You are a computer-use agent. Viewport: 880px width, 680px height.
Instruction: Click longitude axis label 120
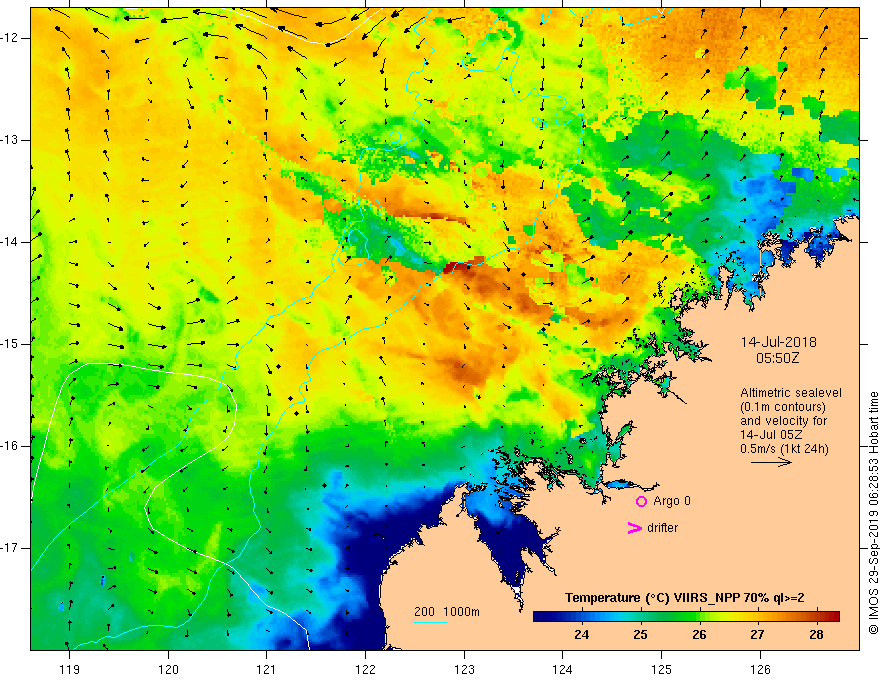tap(168, 669)
